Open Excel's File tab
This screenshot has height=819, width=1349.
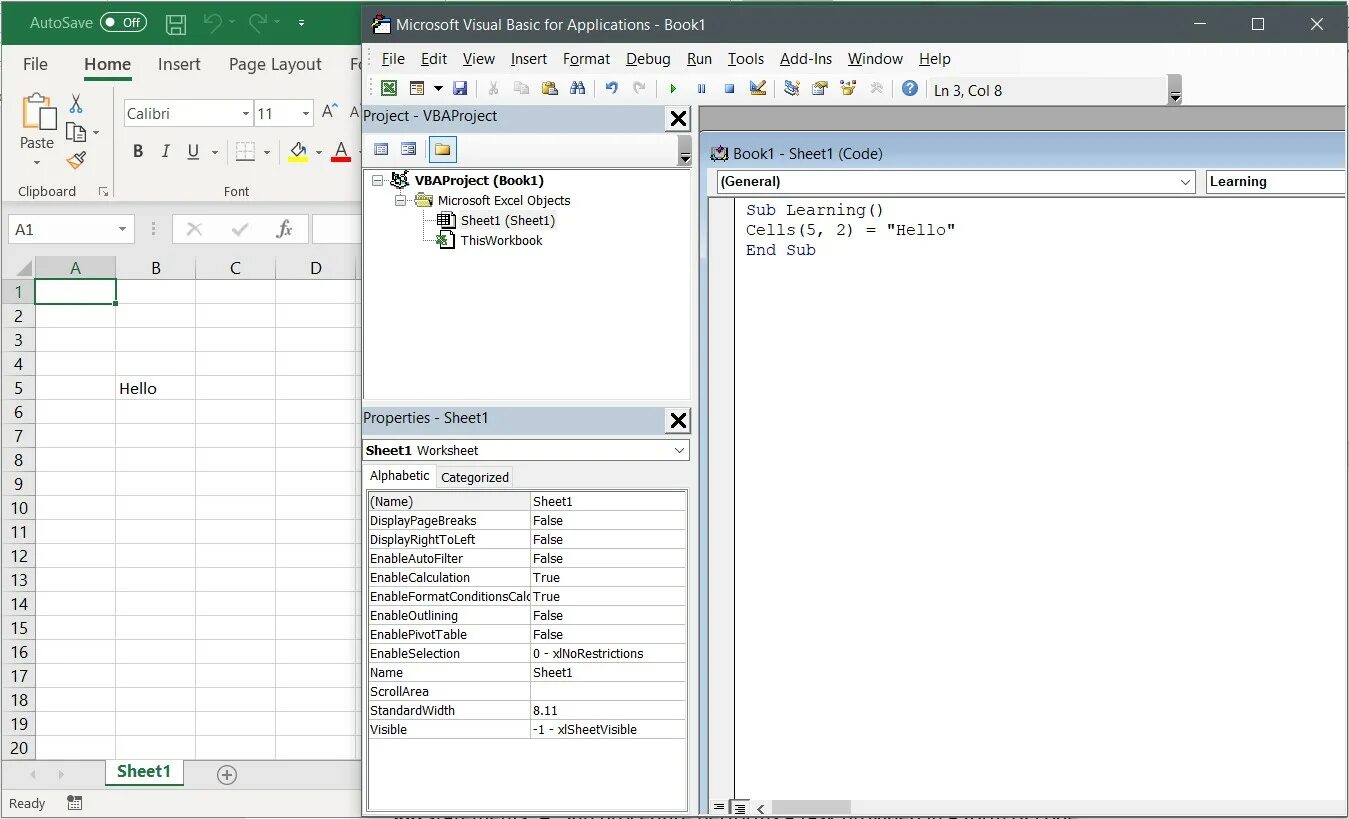[x=35, y=64]
